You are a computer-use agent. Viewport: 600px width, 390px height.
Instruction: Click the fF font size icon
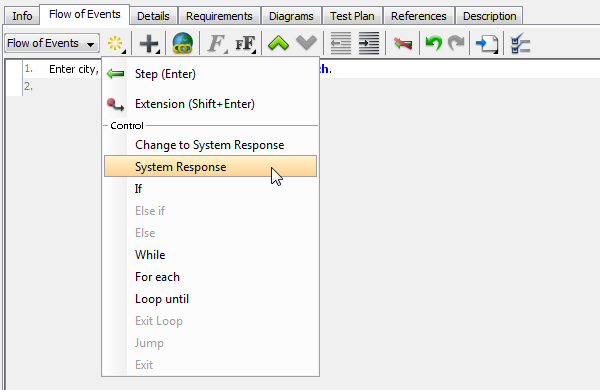245,43
